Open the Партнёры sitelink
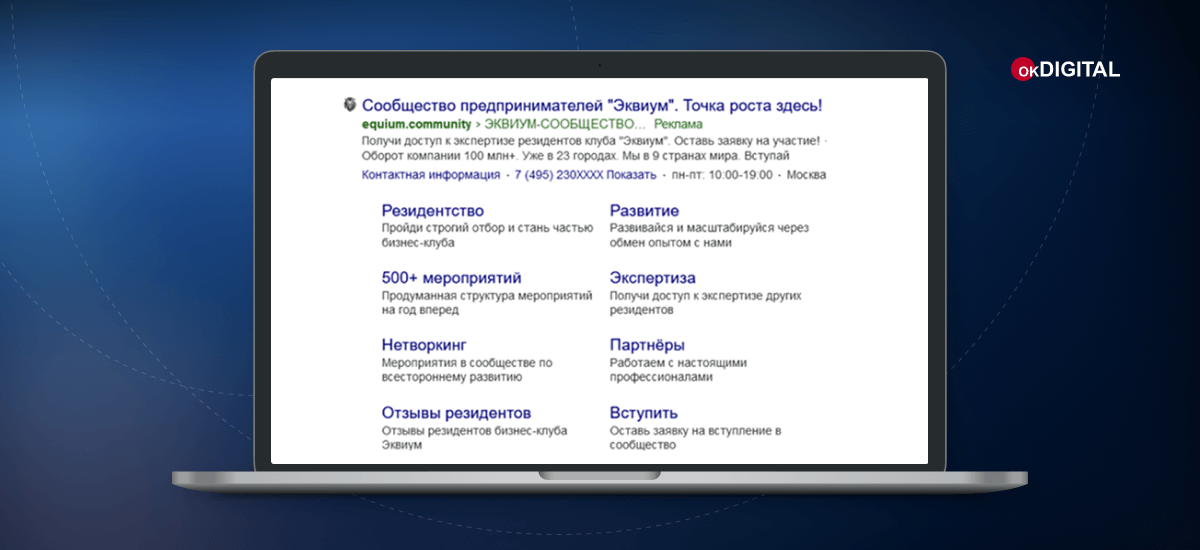This screenshot has height=550, width=1200. (x=648, y=345)
